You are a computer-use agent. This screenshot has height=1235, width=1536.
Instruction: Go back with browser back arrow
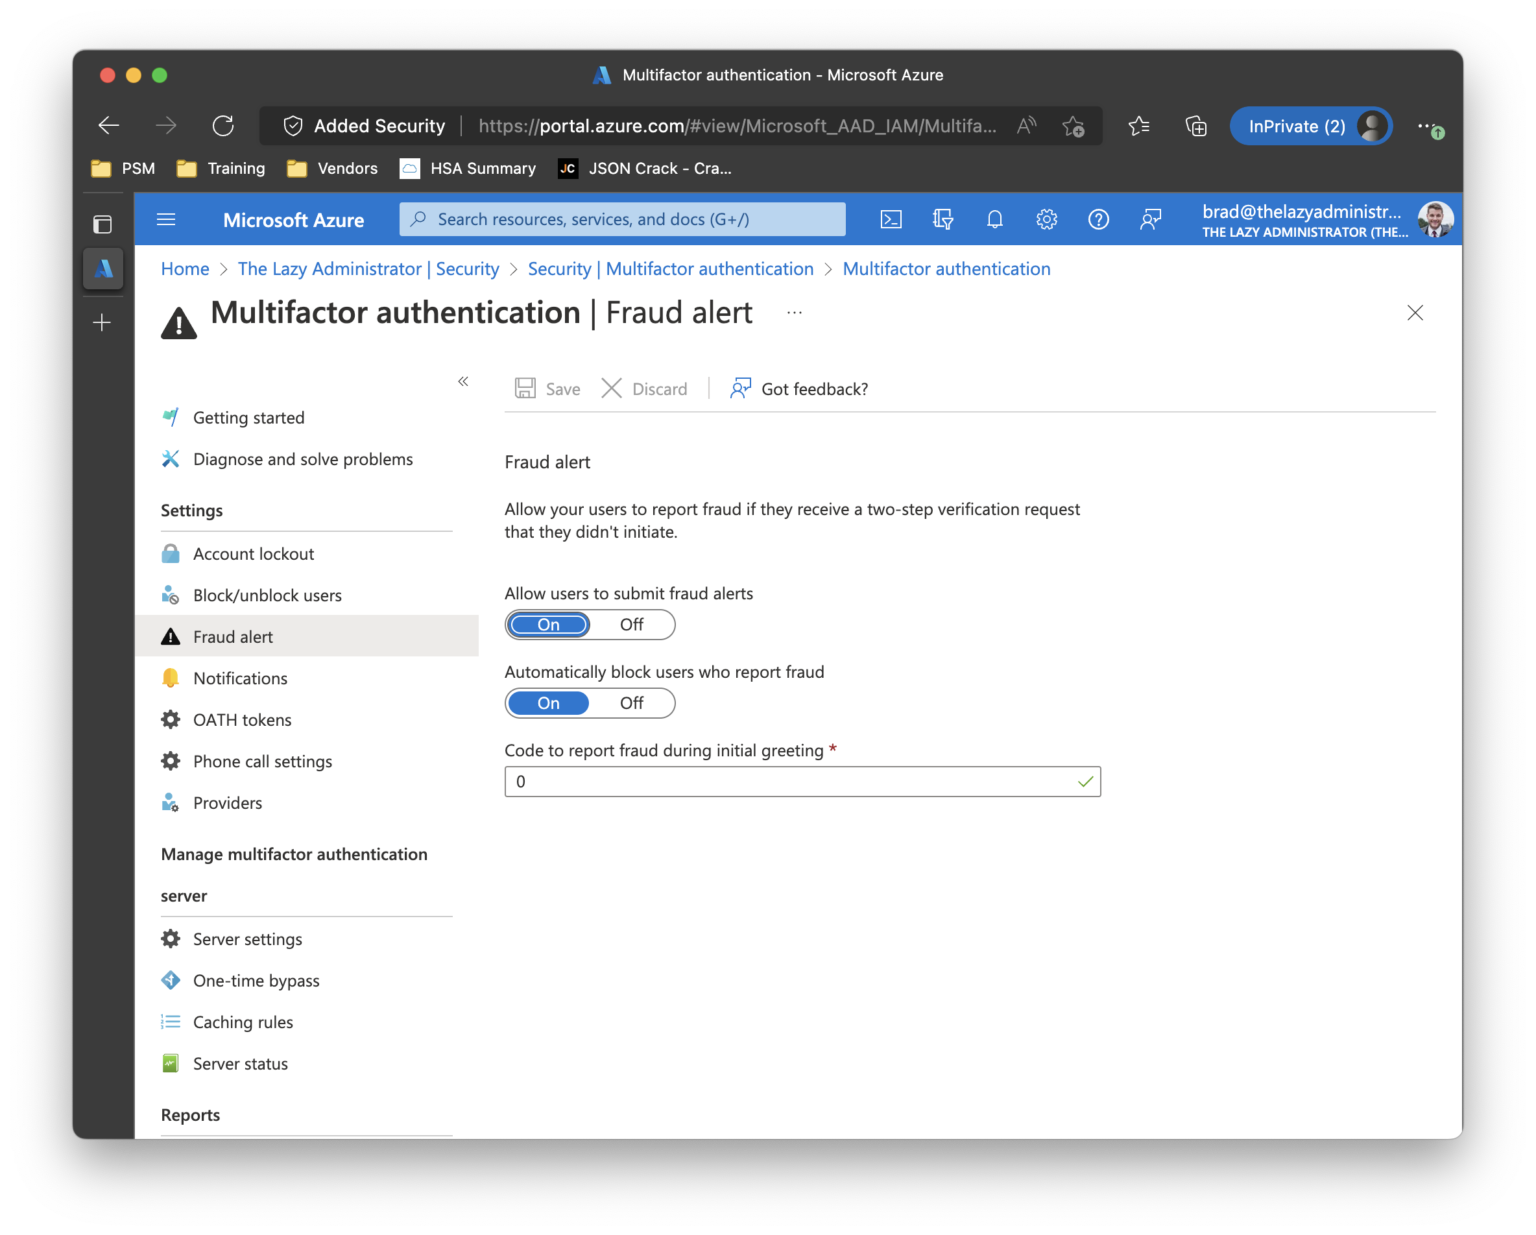(x=109, y=125)
